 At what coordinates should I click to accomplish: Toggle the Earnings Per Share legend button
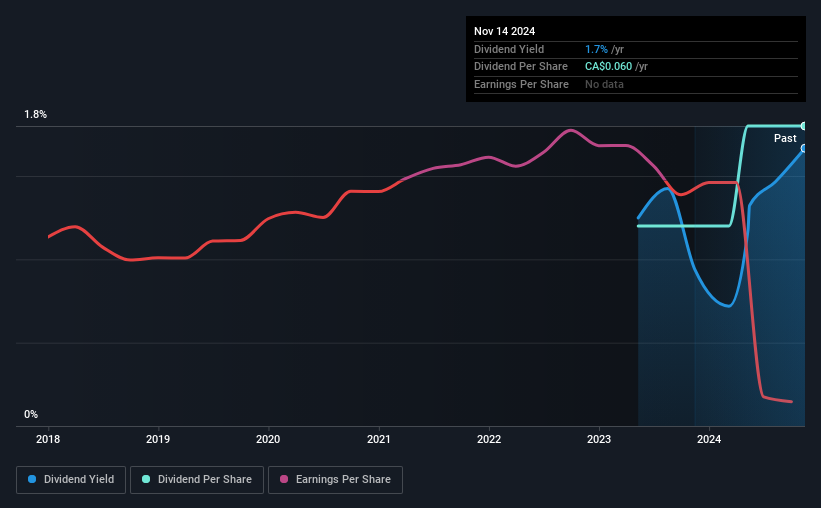[x=335, y=480]
